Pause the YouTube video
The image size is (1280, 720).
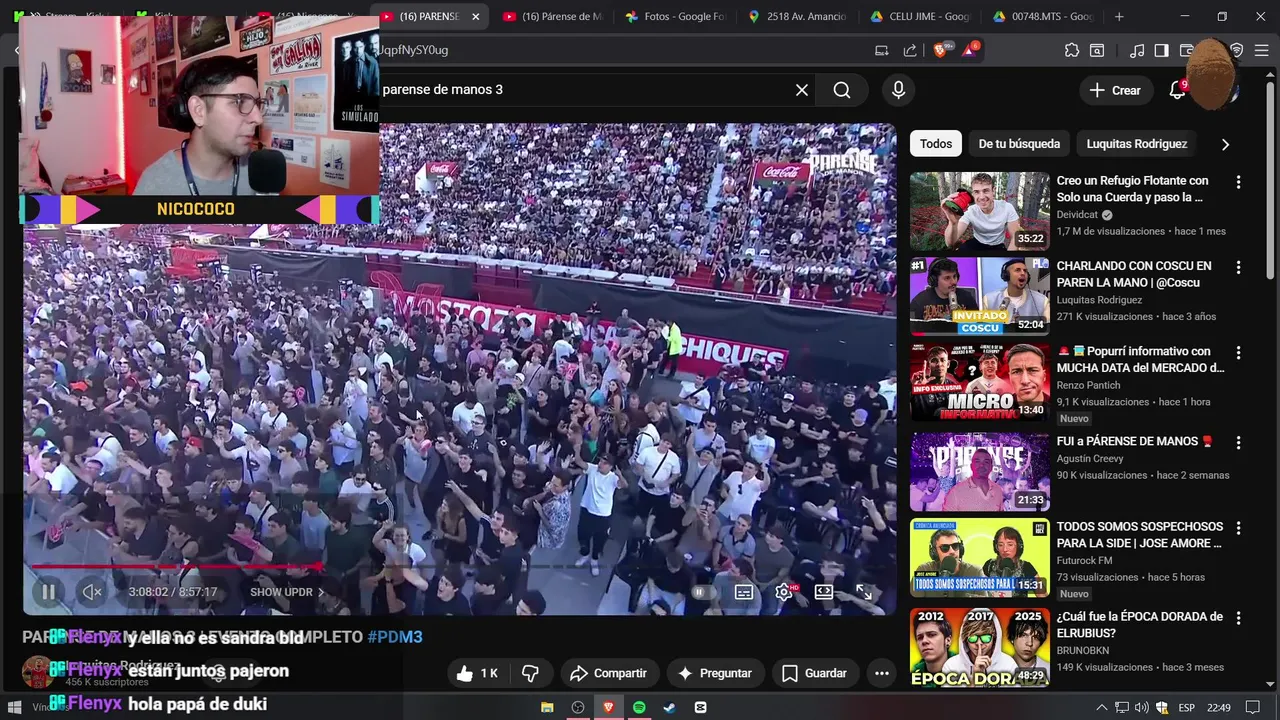[48, 592]
